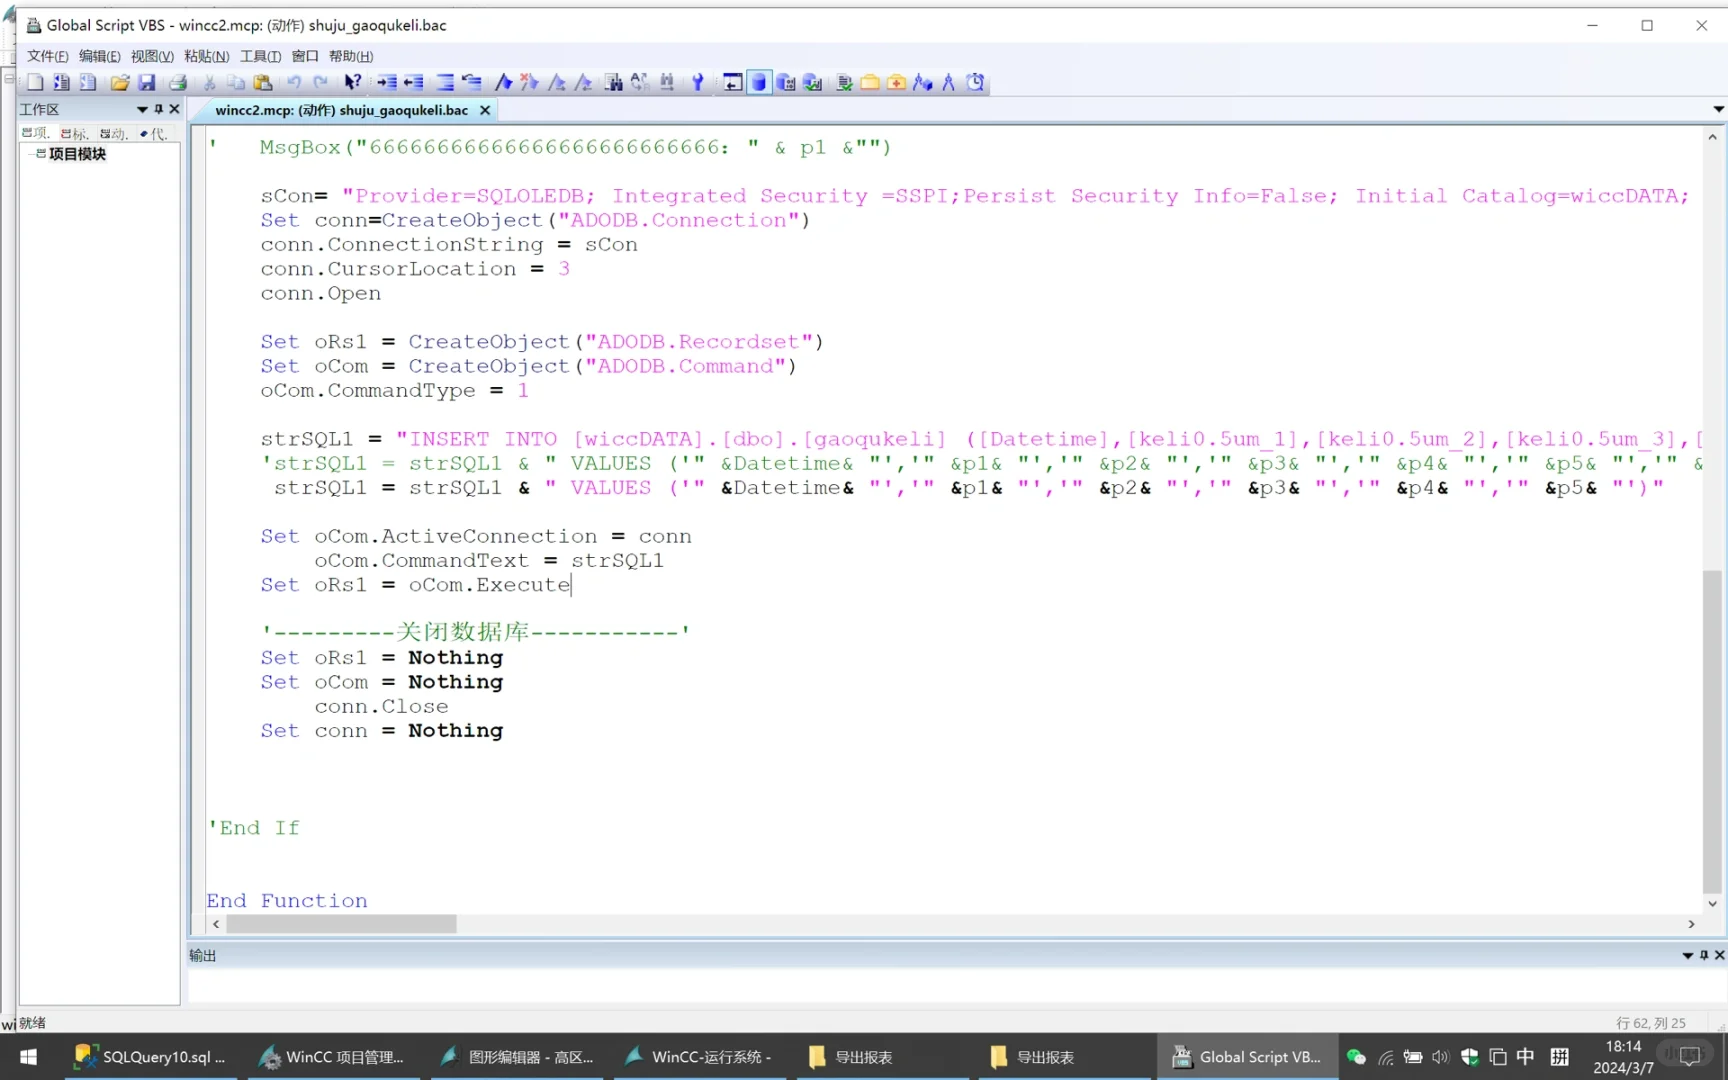Save the script with the floppy icon

coord(147,83)
